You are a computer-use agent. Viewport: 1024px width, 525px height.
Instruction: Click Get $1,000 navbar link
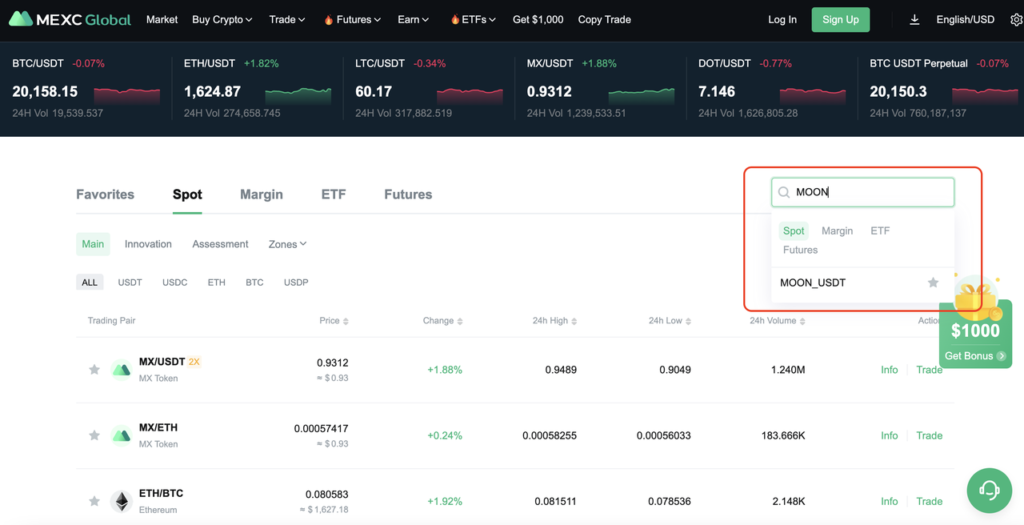[538, 20]
